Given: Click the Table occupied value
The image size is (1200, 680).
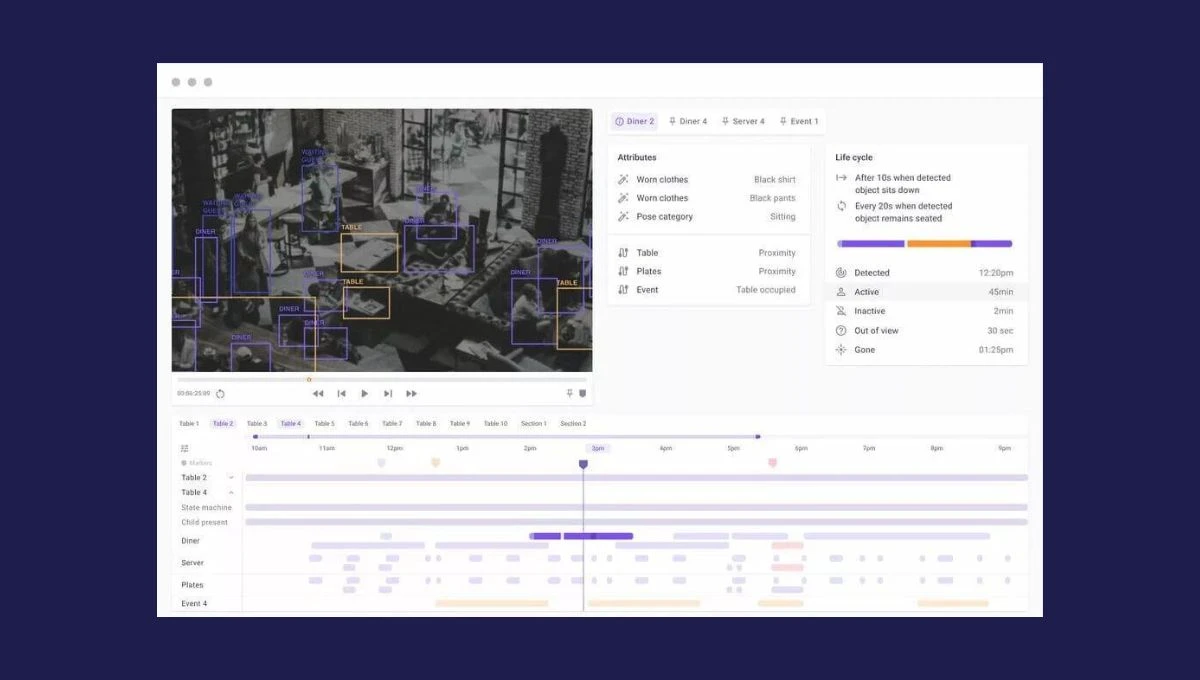Looking at the screenshot, I should tap(766, 290).
